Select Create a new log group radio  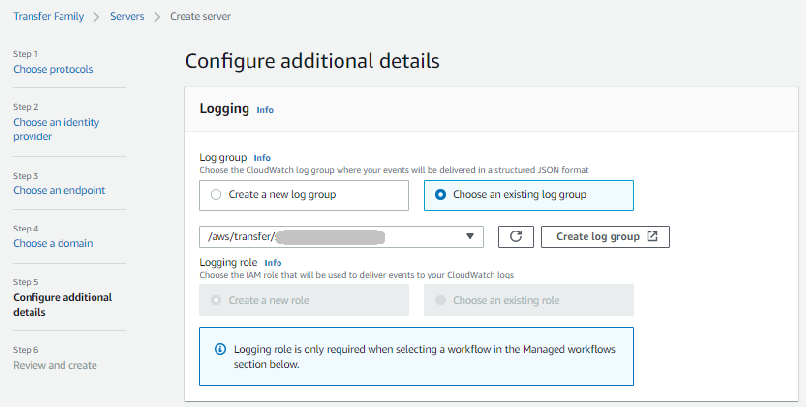pos(216,195)
